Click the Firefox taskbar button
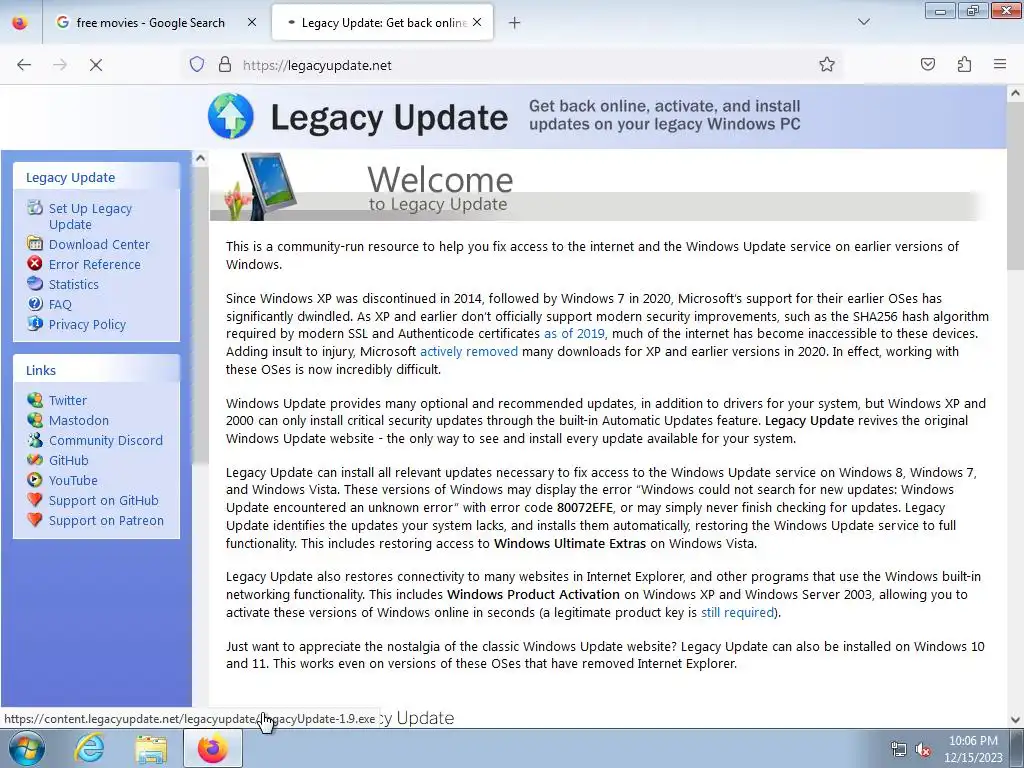Viewport: 1024px width, 768px height. pyautogui.click(x=213, y=748)
